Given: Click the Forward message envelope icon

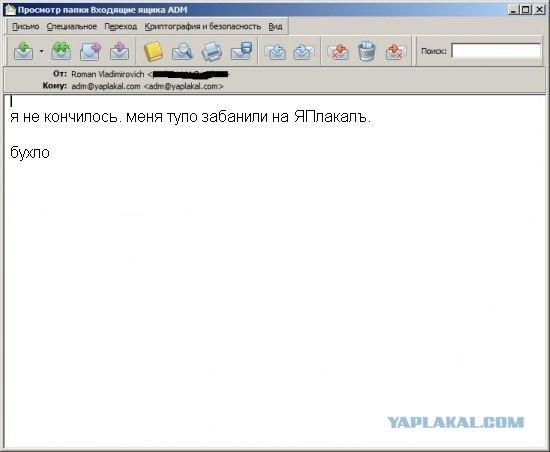Looking at the screenshot, I should 90,51.
